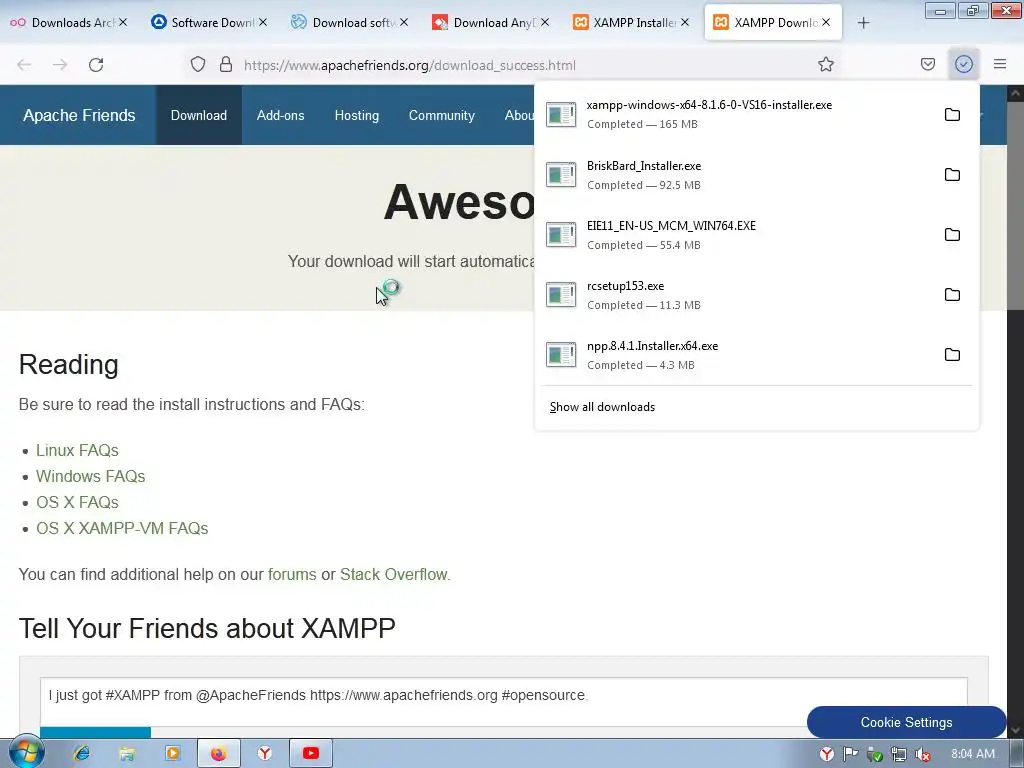Click the XAMPP tweet text box
Screen dimensions: 1024x768
point(504,702)
